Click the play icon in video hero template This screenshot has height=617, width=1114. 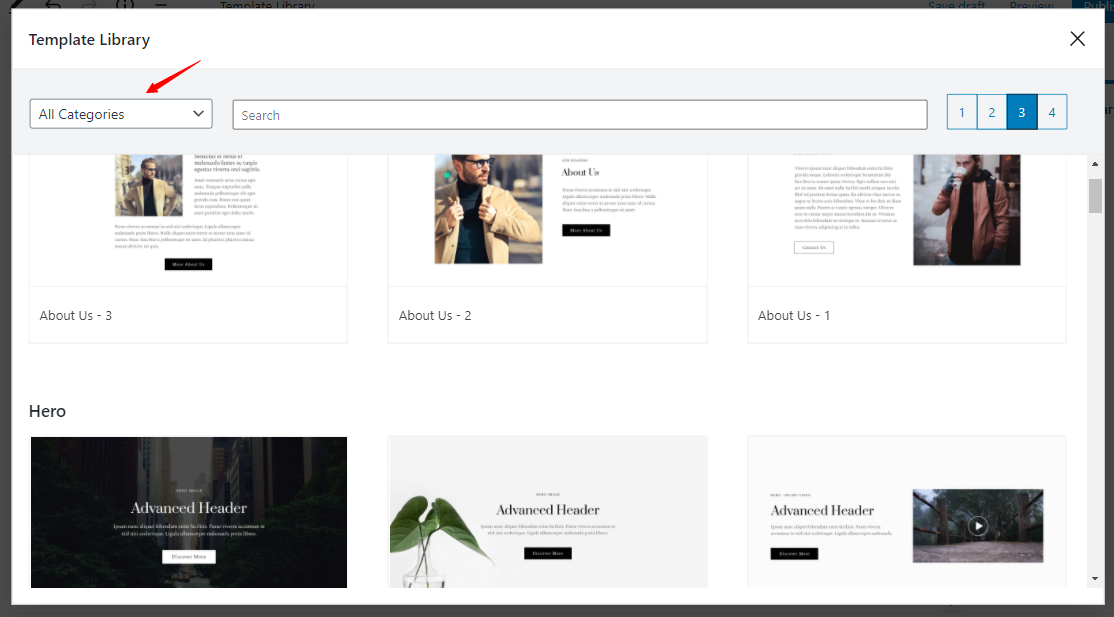[978, 526]
